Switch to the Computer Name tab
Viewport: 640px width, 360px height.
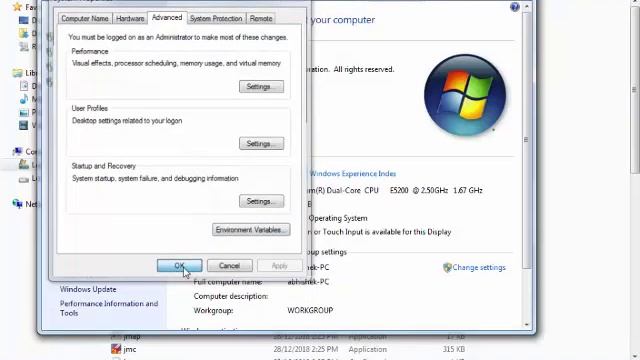tap(84, 18)
